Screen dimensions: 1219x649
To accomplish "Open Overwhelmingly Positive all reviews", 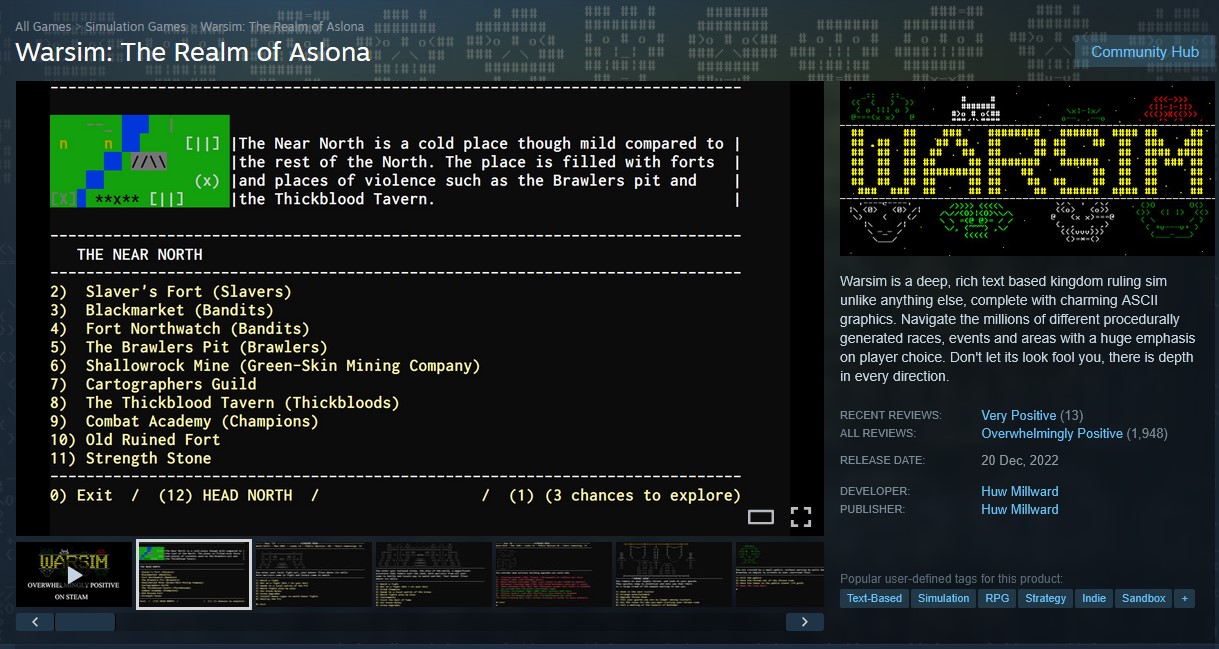I will 1052,433.
